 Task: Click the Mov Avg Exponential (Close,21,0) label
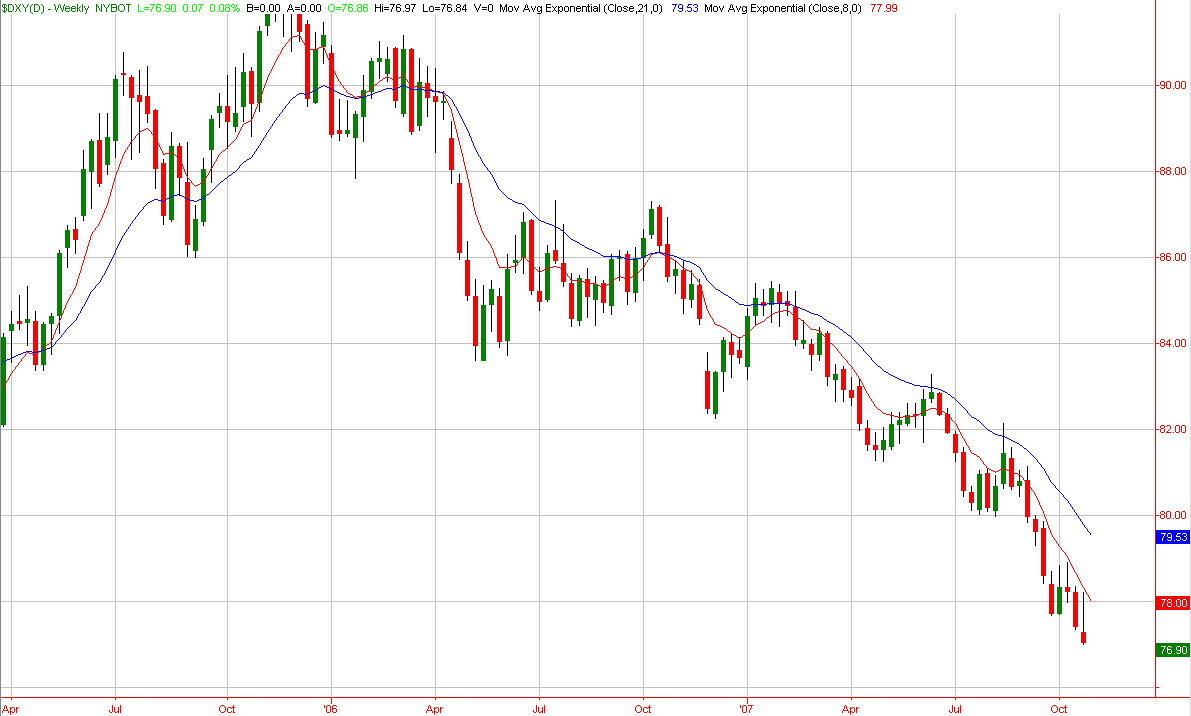tap(580, 8)
